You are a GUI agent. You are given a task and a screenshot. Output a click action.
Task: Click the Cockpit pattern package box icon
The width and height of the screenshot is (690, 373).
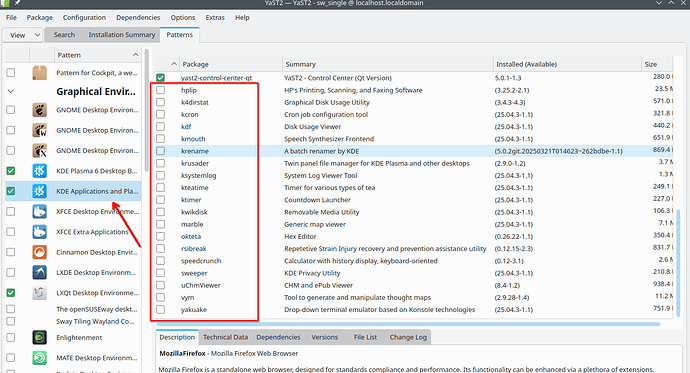pos(40,73)
